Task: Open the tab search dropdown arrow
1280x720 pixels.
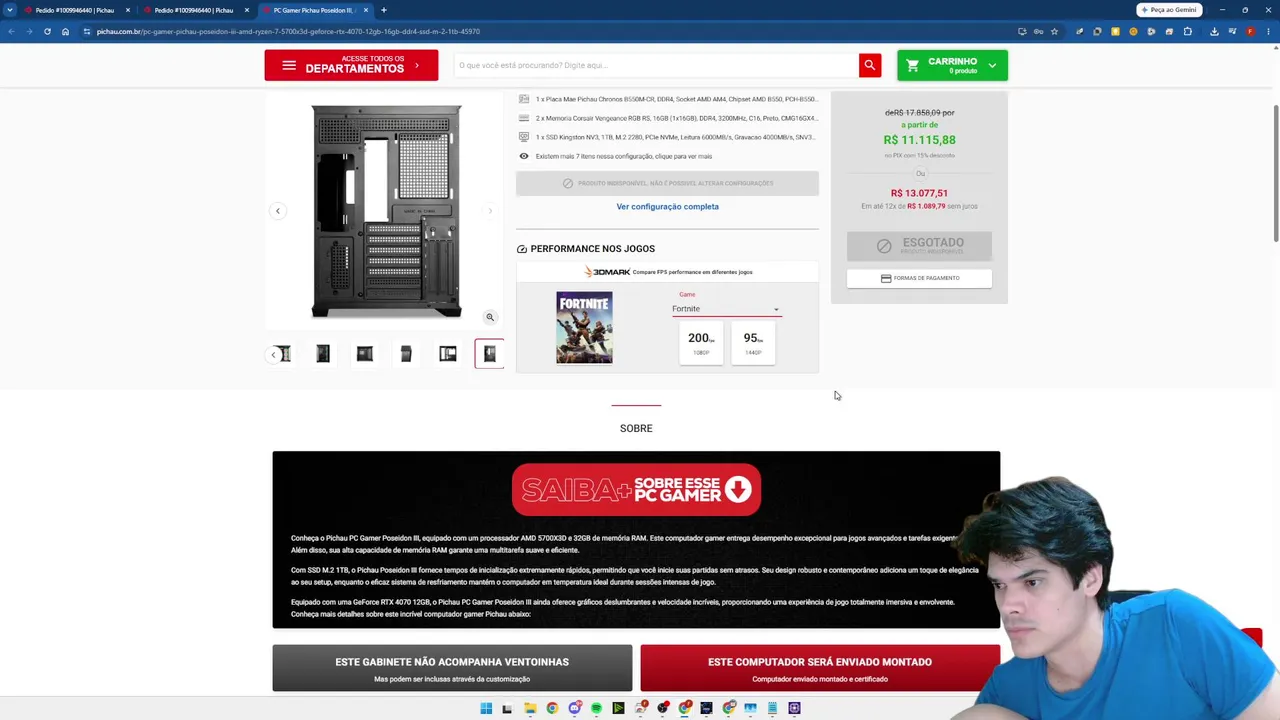Action: click(x=10, y=10)
